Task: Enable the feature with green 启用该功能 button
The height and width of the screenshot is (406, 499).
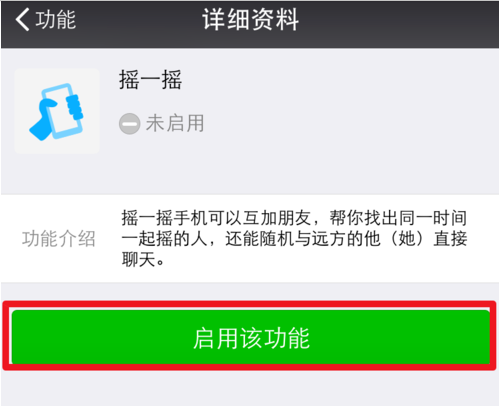Action: 251,337
